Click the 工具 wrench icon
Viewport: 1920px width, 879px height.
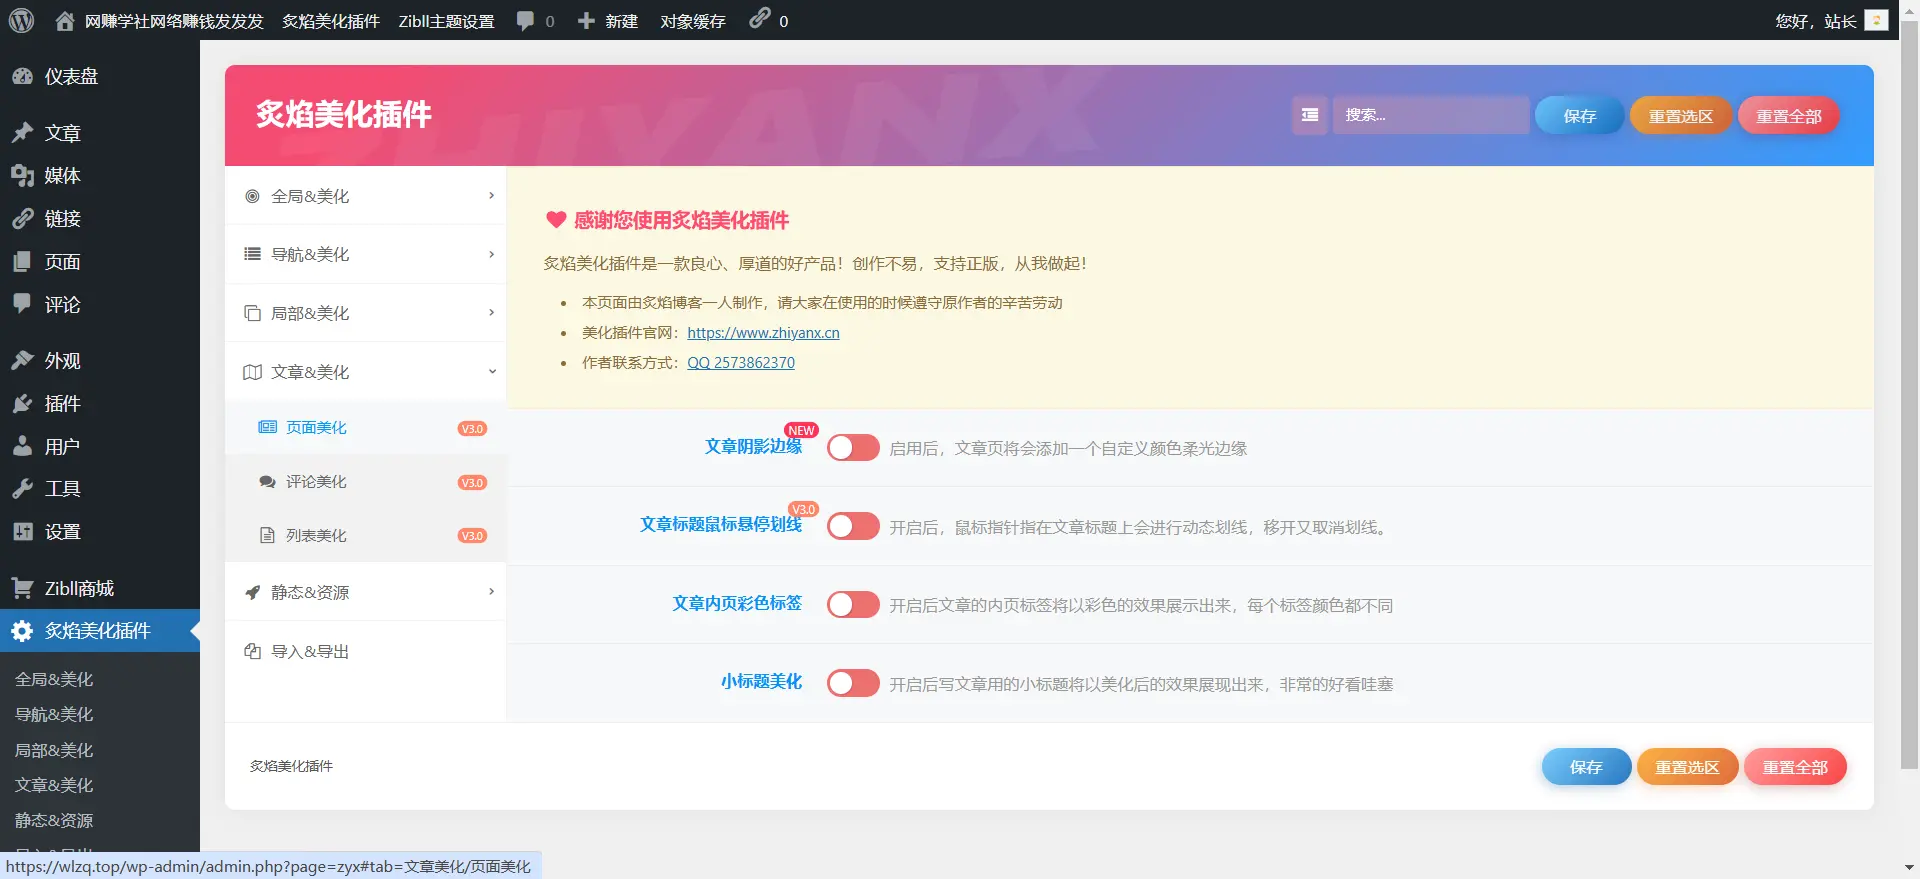point(23,488)
